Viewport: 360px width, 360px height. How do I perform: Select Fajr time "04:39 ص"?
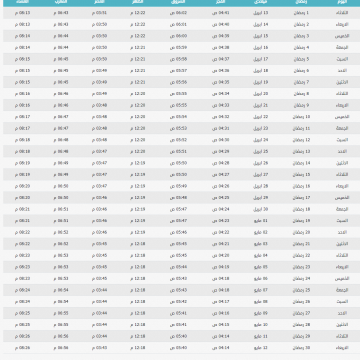(x=220, y=36)
